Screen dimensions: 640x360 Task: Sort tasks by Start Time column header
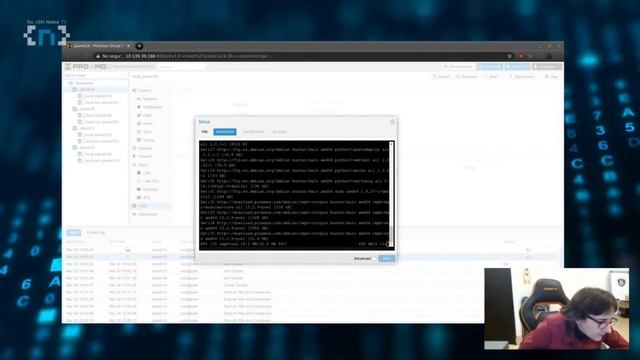click(86, 242)
